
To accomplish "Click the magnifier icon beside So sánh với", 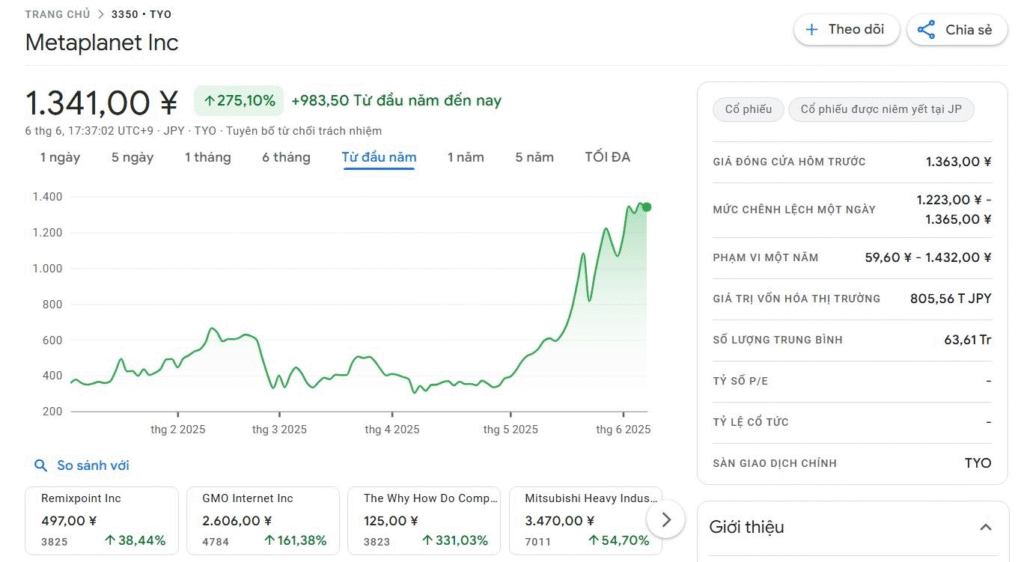I will (40, 465).
